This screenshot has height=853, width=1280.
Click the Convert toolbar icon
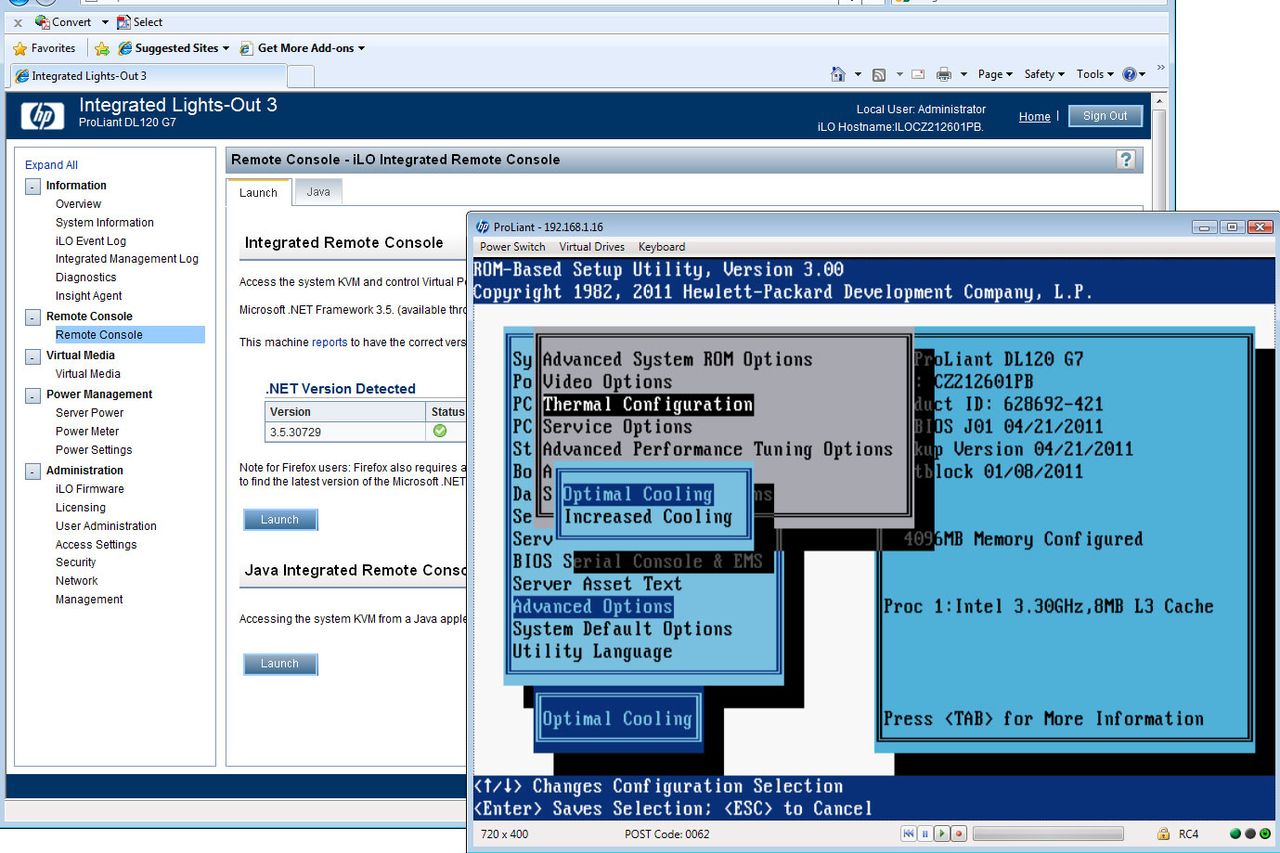42,22
